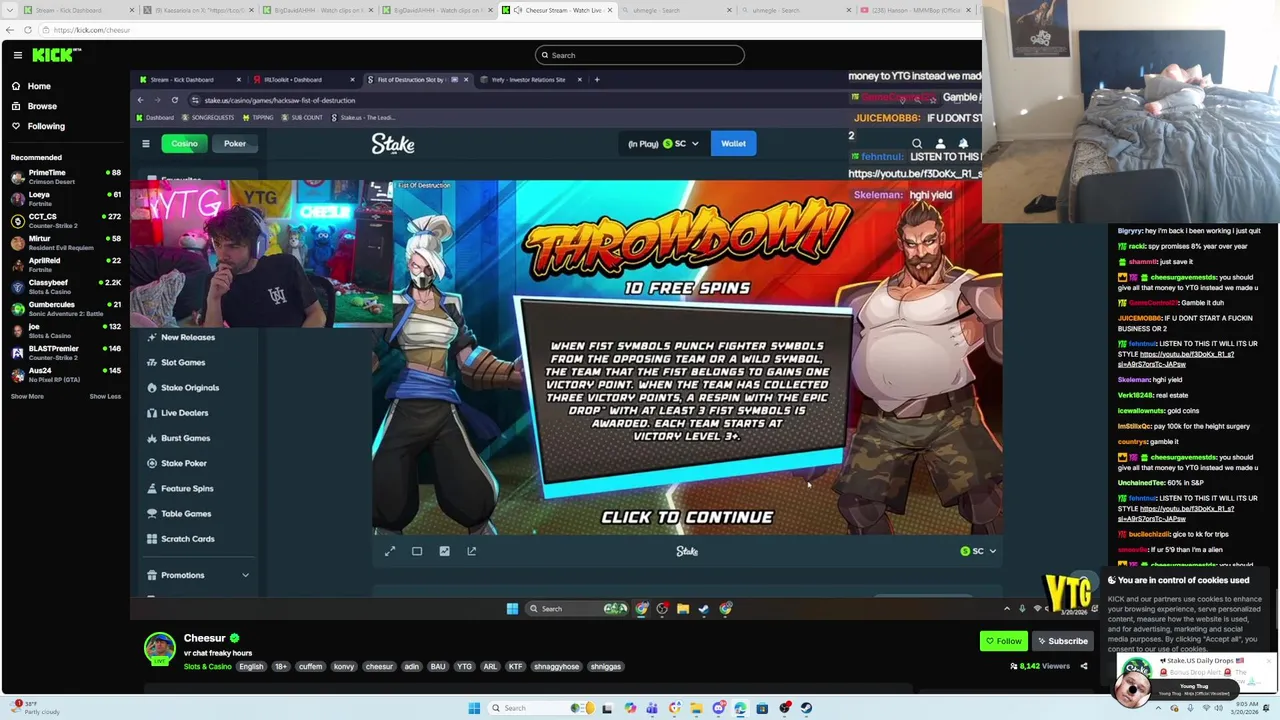Click game pop-out icon
Image resolution: width=1280 pixels, height=720 pixels.
click(471, 551)
